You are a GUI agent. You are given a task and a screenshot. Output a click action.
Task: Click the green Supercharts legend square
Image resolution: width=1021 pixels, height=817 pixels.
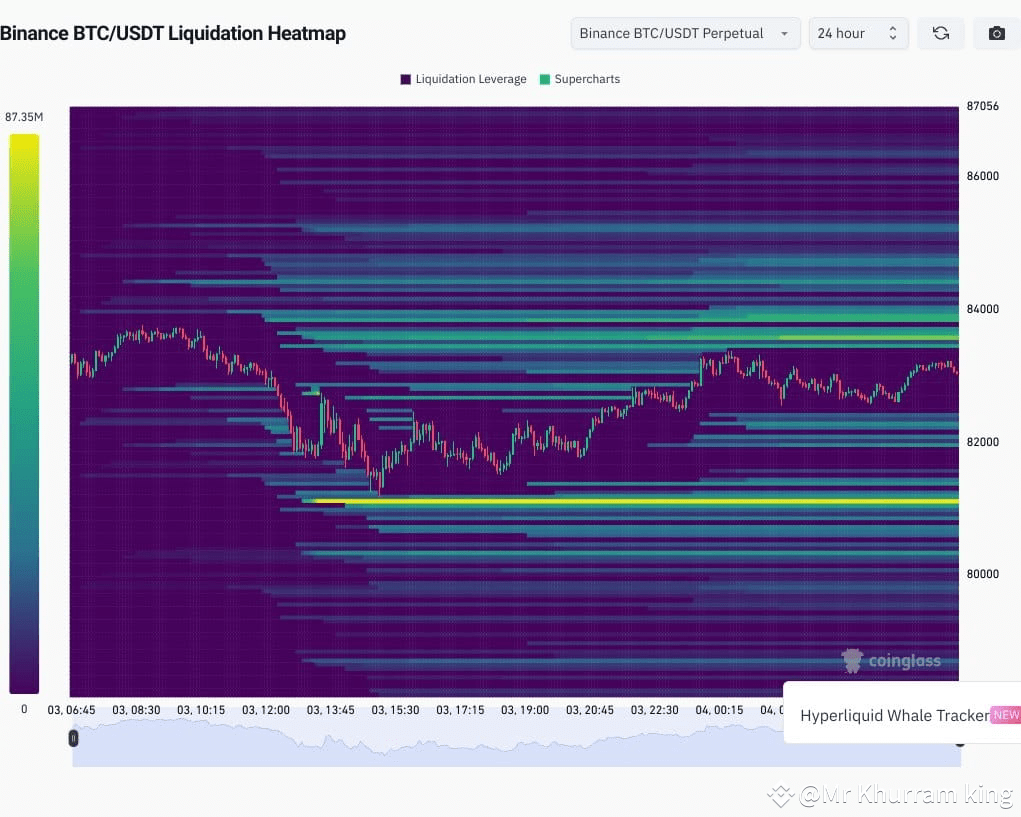click(x=546, y=79)
